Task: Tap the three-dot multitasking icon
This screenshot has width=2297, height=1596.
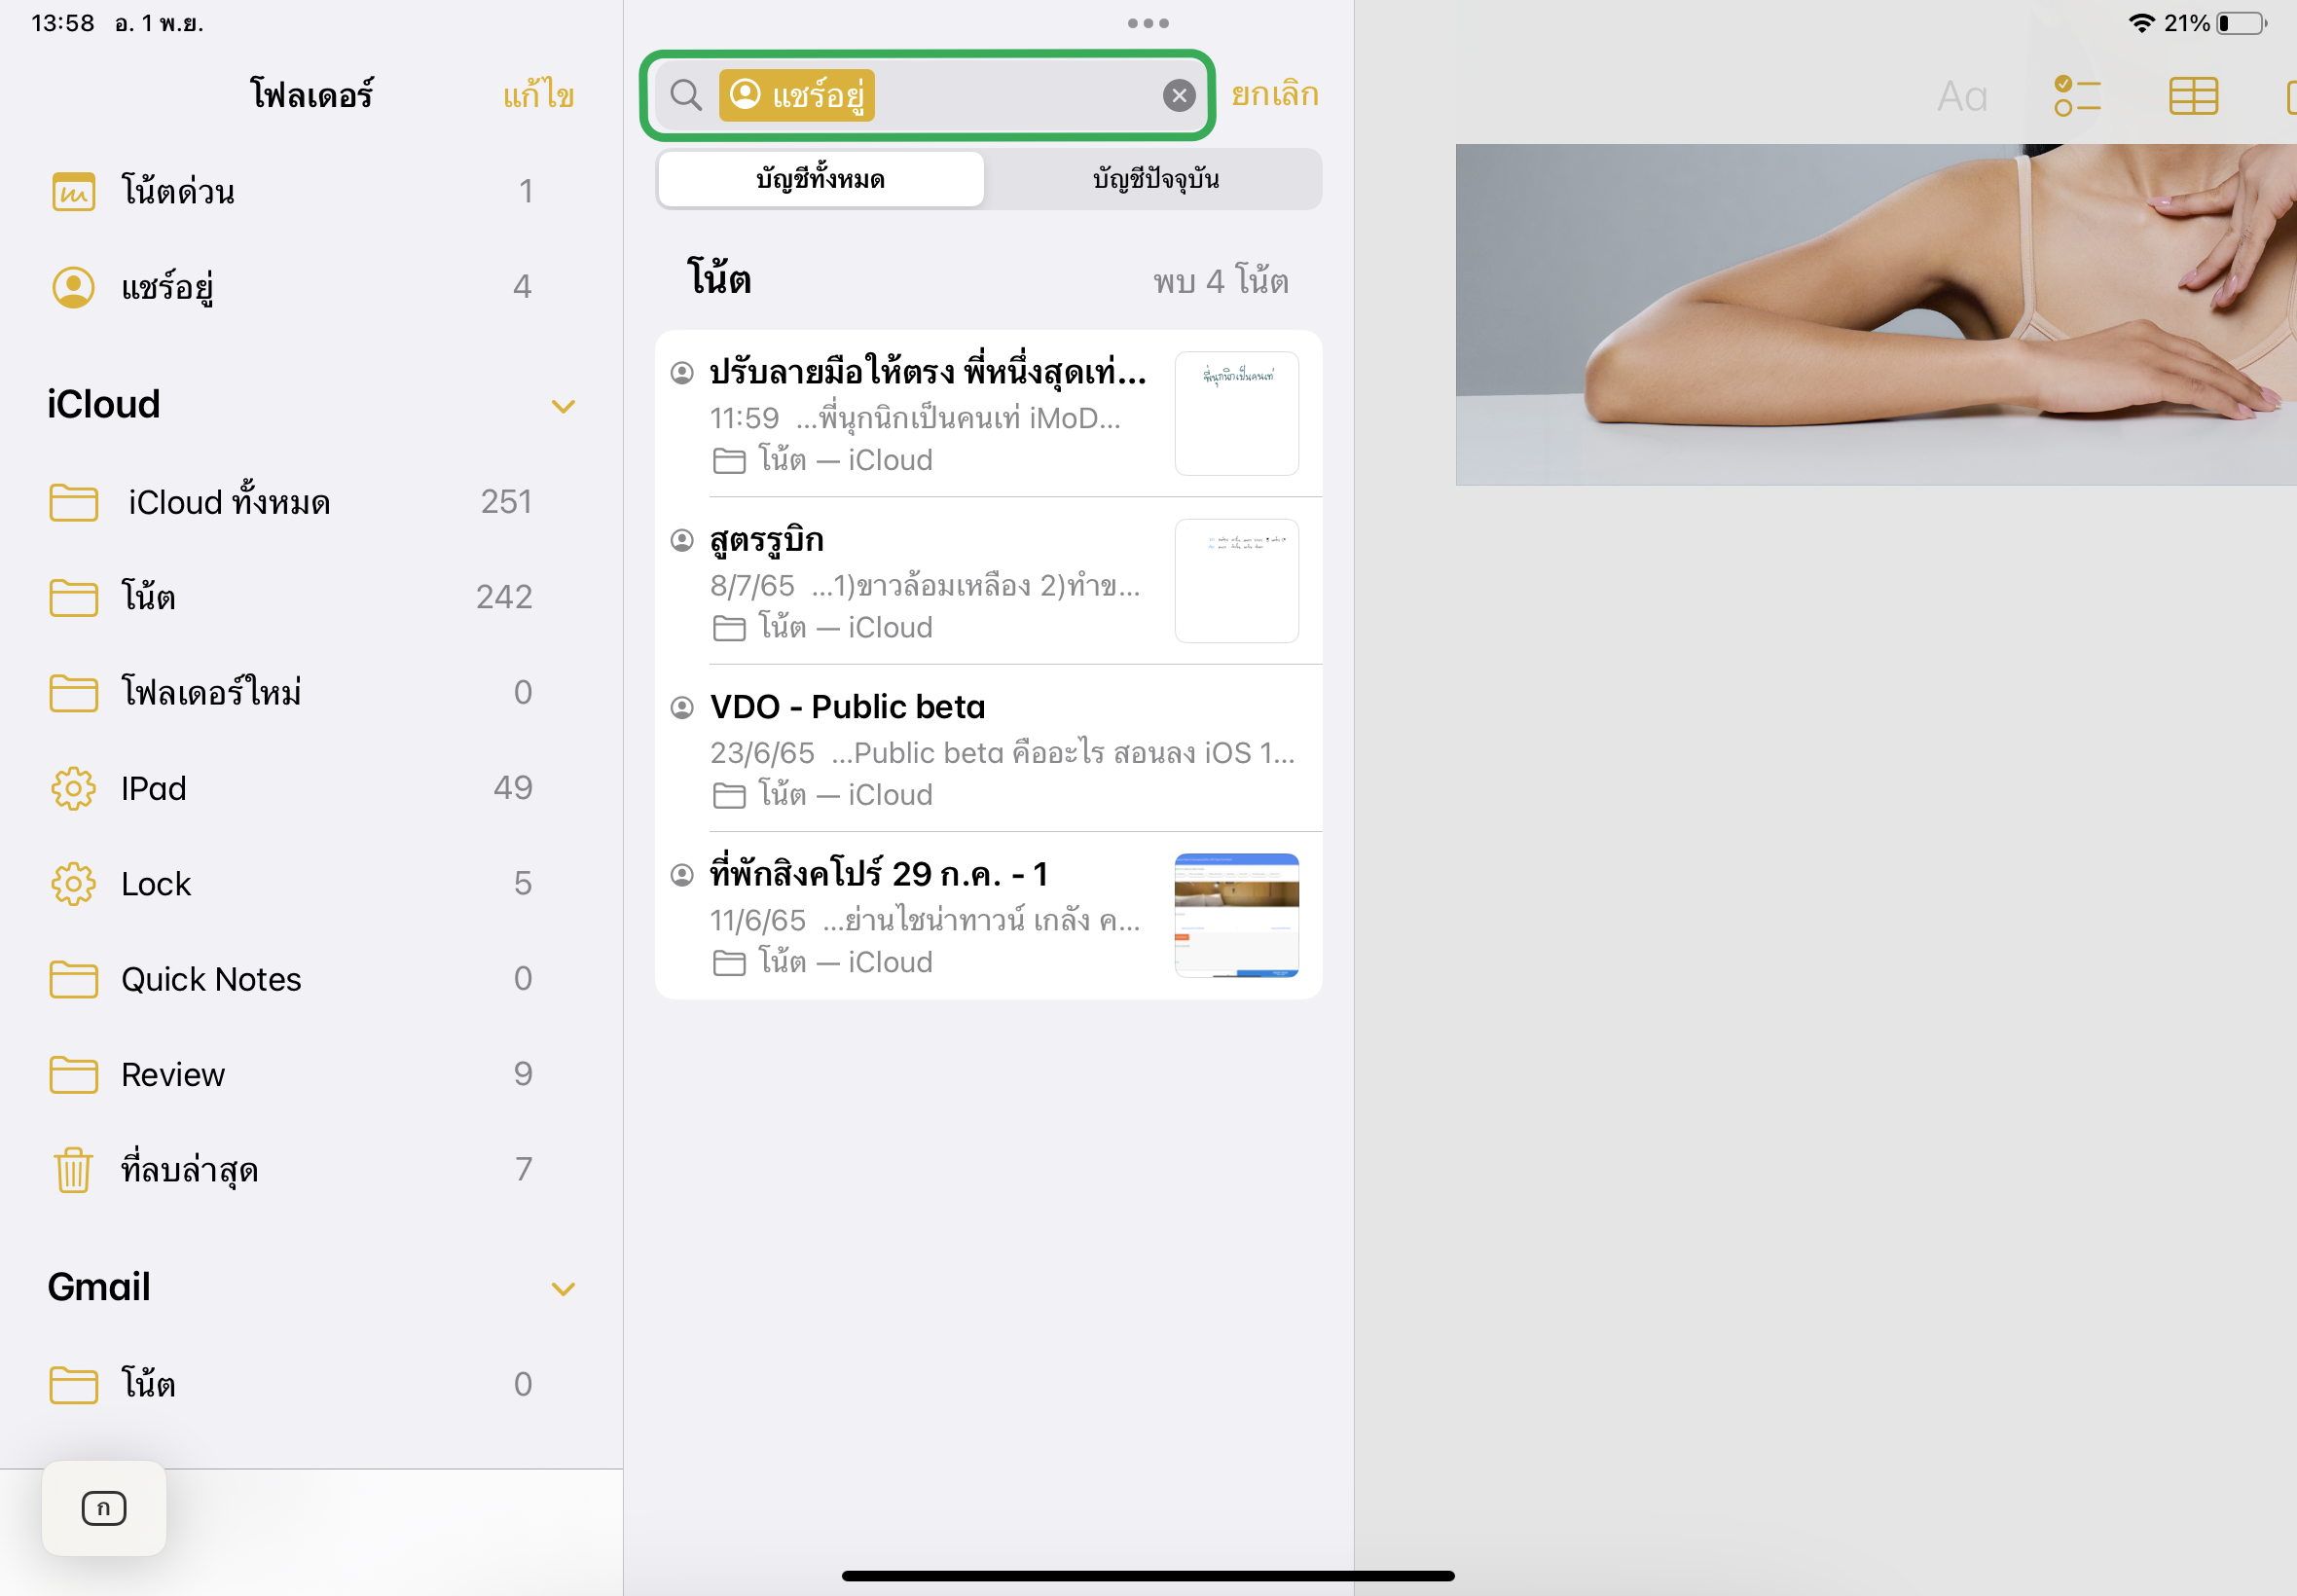Action: click(x=1148, y=23)
